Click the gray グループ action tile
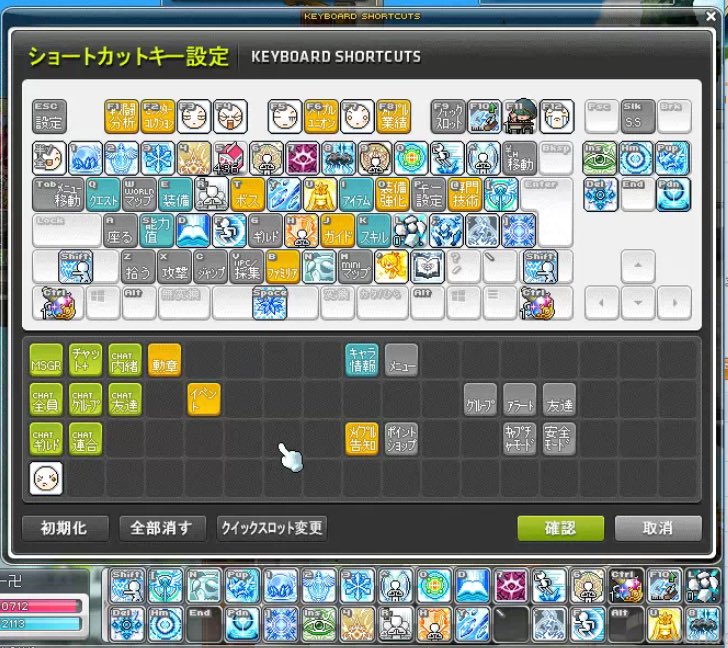Viewport: 728px width, 648px height. 480,399
